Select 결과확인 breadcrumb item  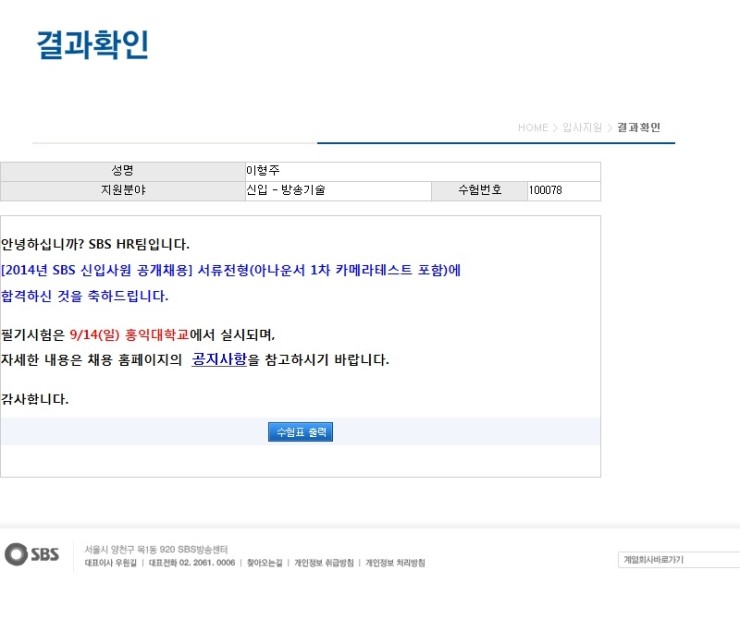tap(639, 127)
